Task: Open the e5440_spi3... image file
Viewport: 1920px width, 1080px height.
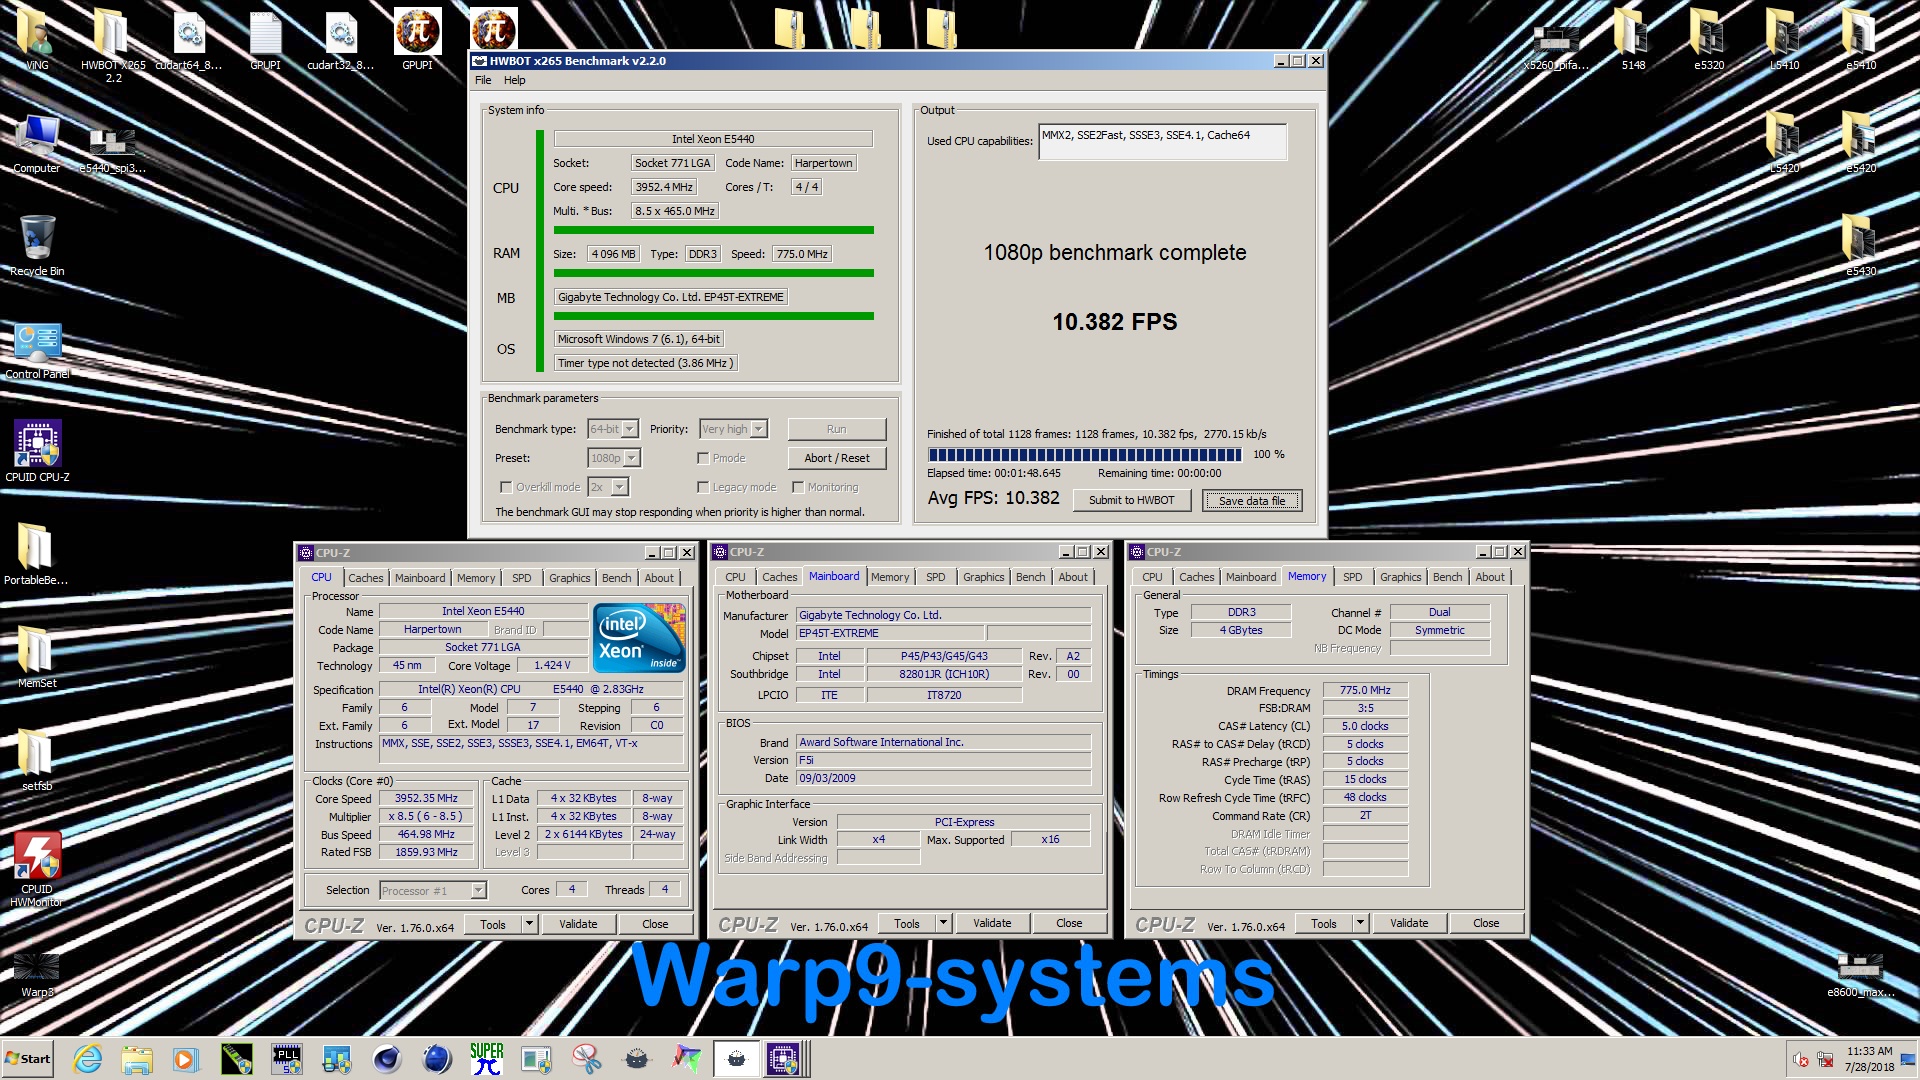Action: pyautogui.click(x=113, y=150)
